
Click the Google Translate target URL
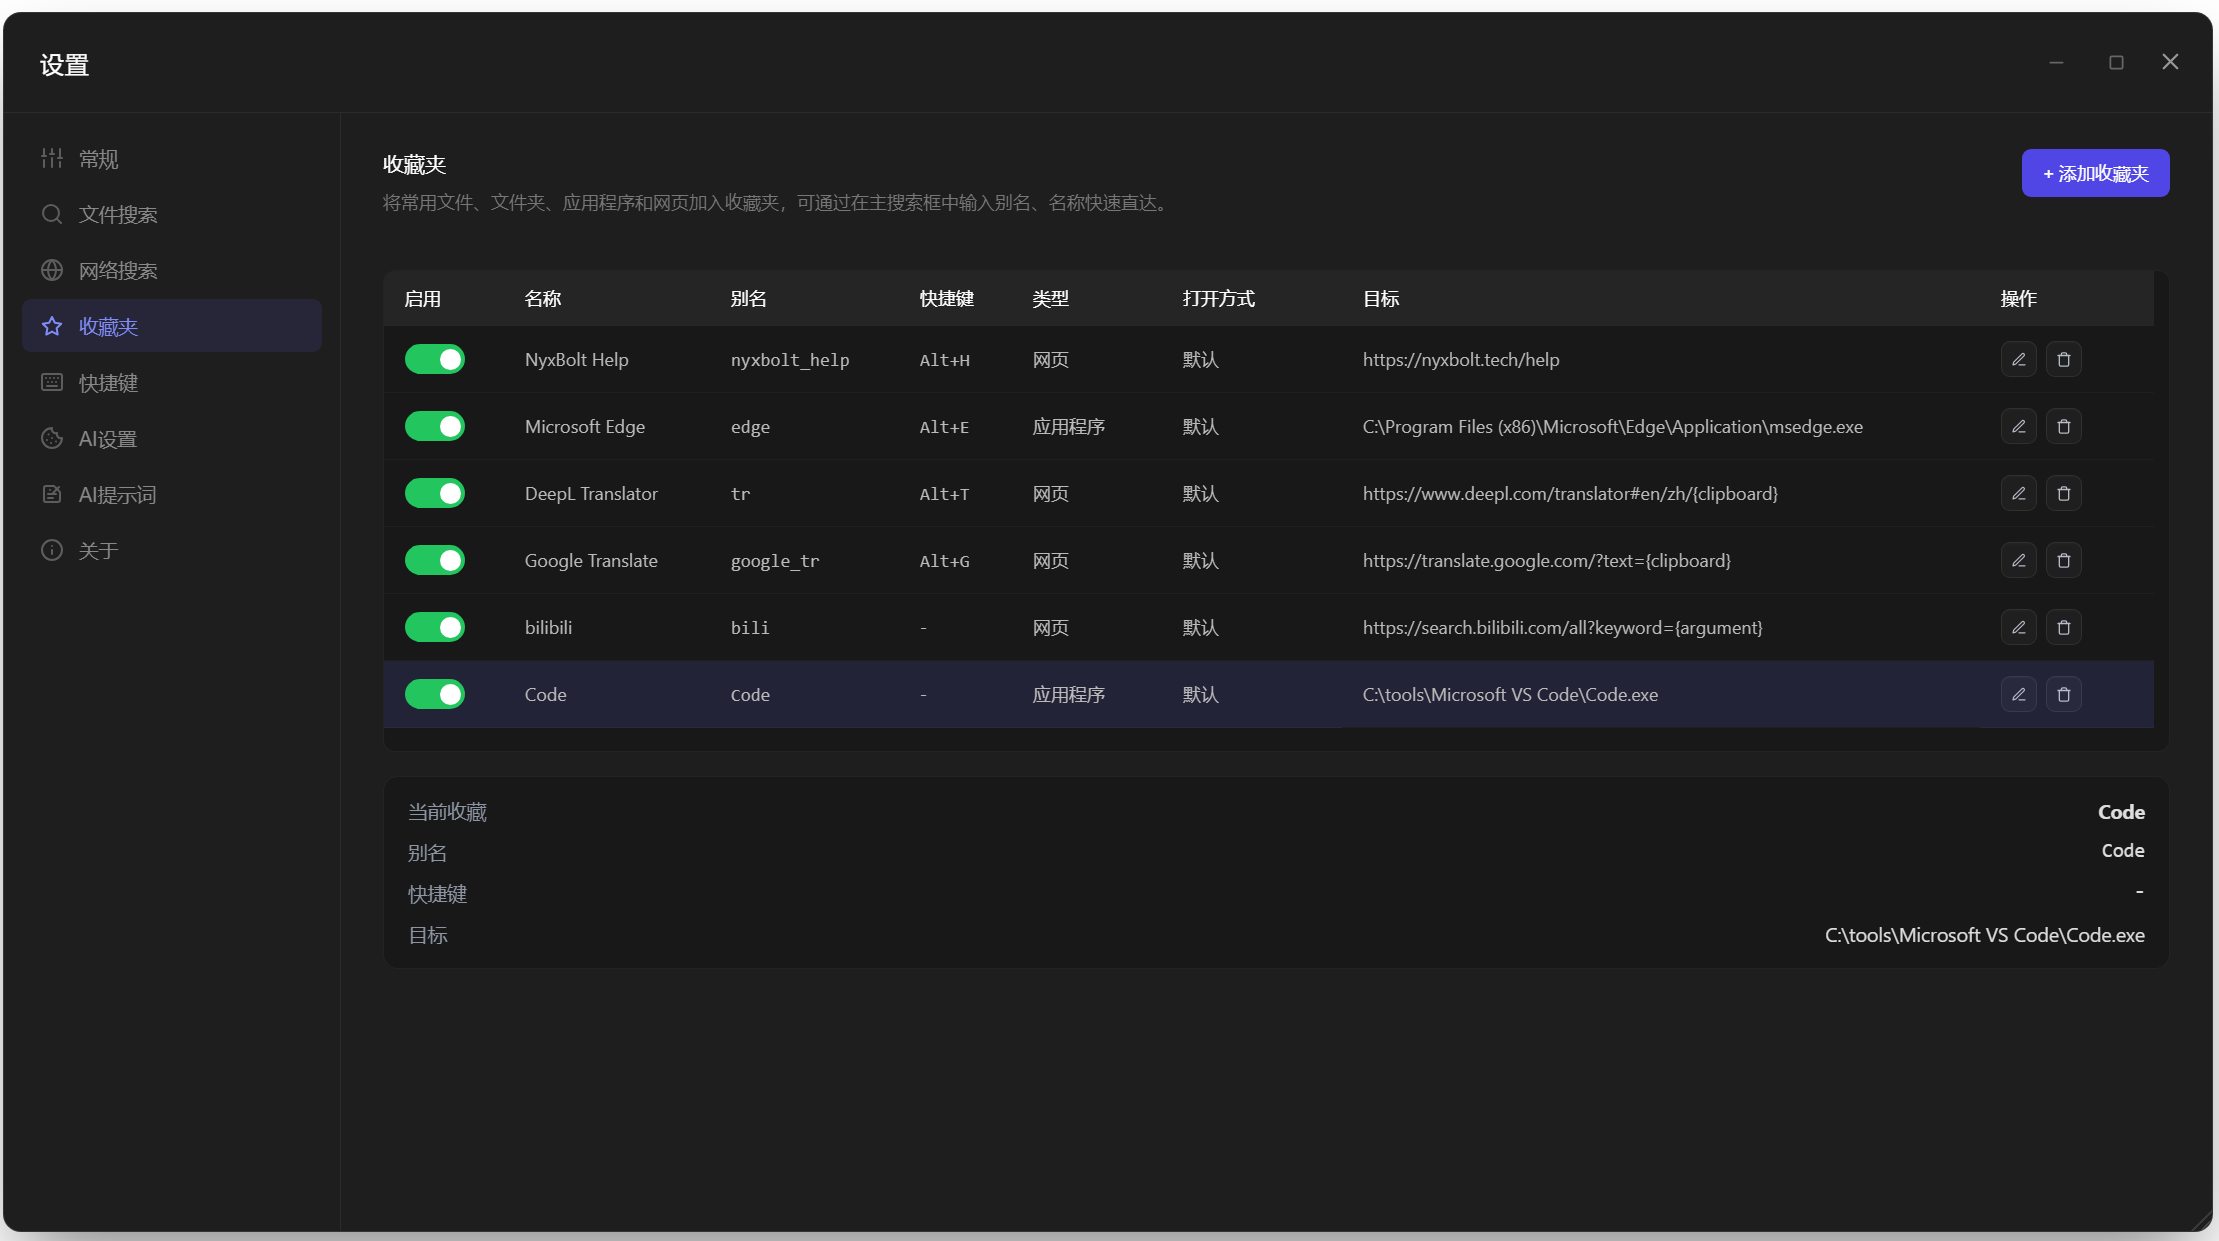(x=1547, y=560)
